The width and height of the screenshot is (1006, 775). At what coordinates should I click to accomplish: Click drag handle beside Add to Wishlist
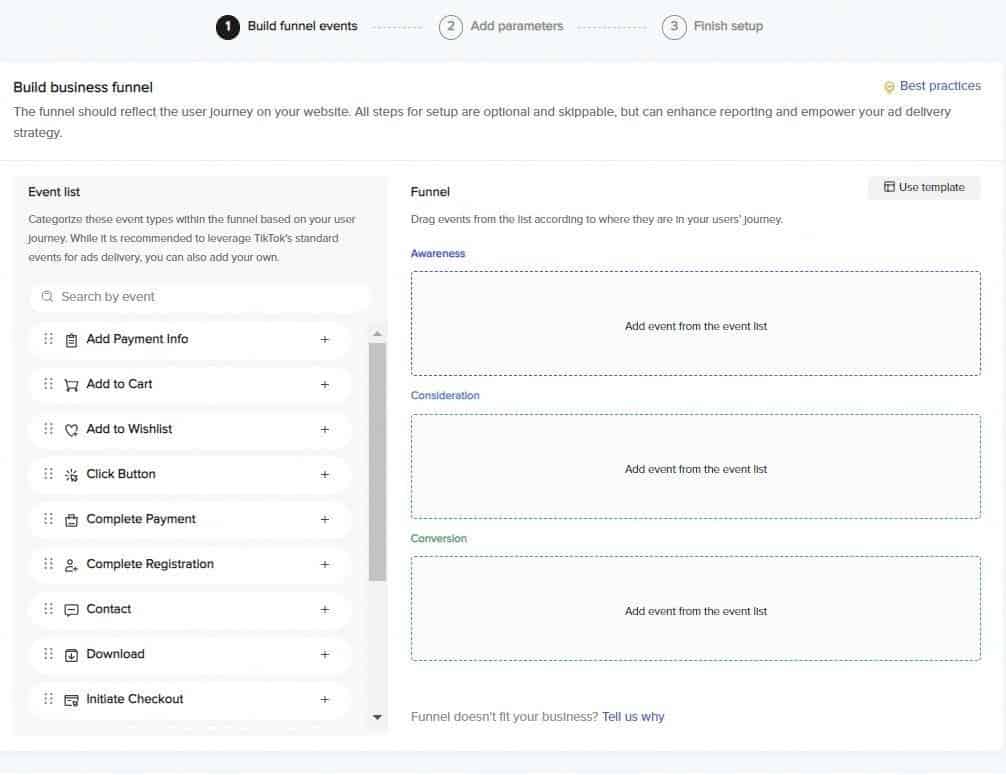48,429
